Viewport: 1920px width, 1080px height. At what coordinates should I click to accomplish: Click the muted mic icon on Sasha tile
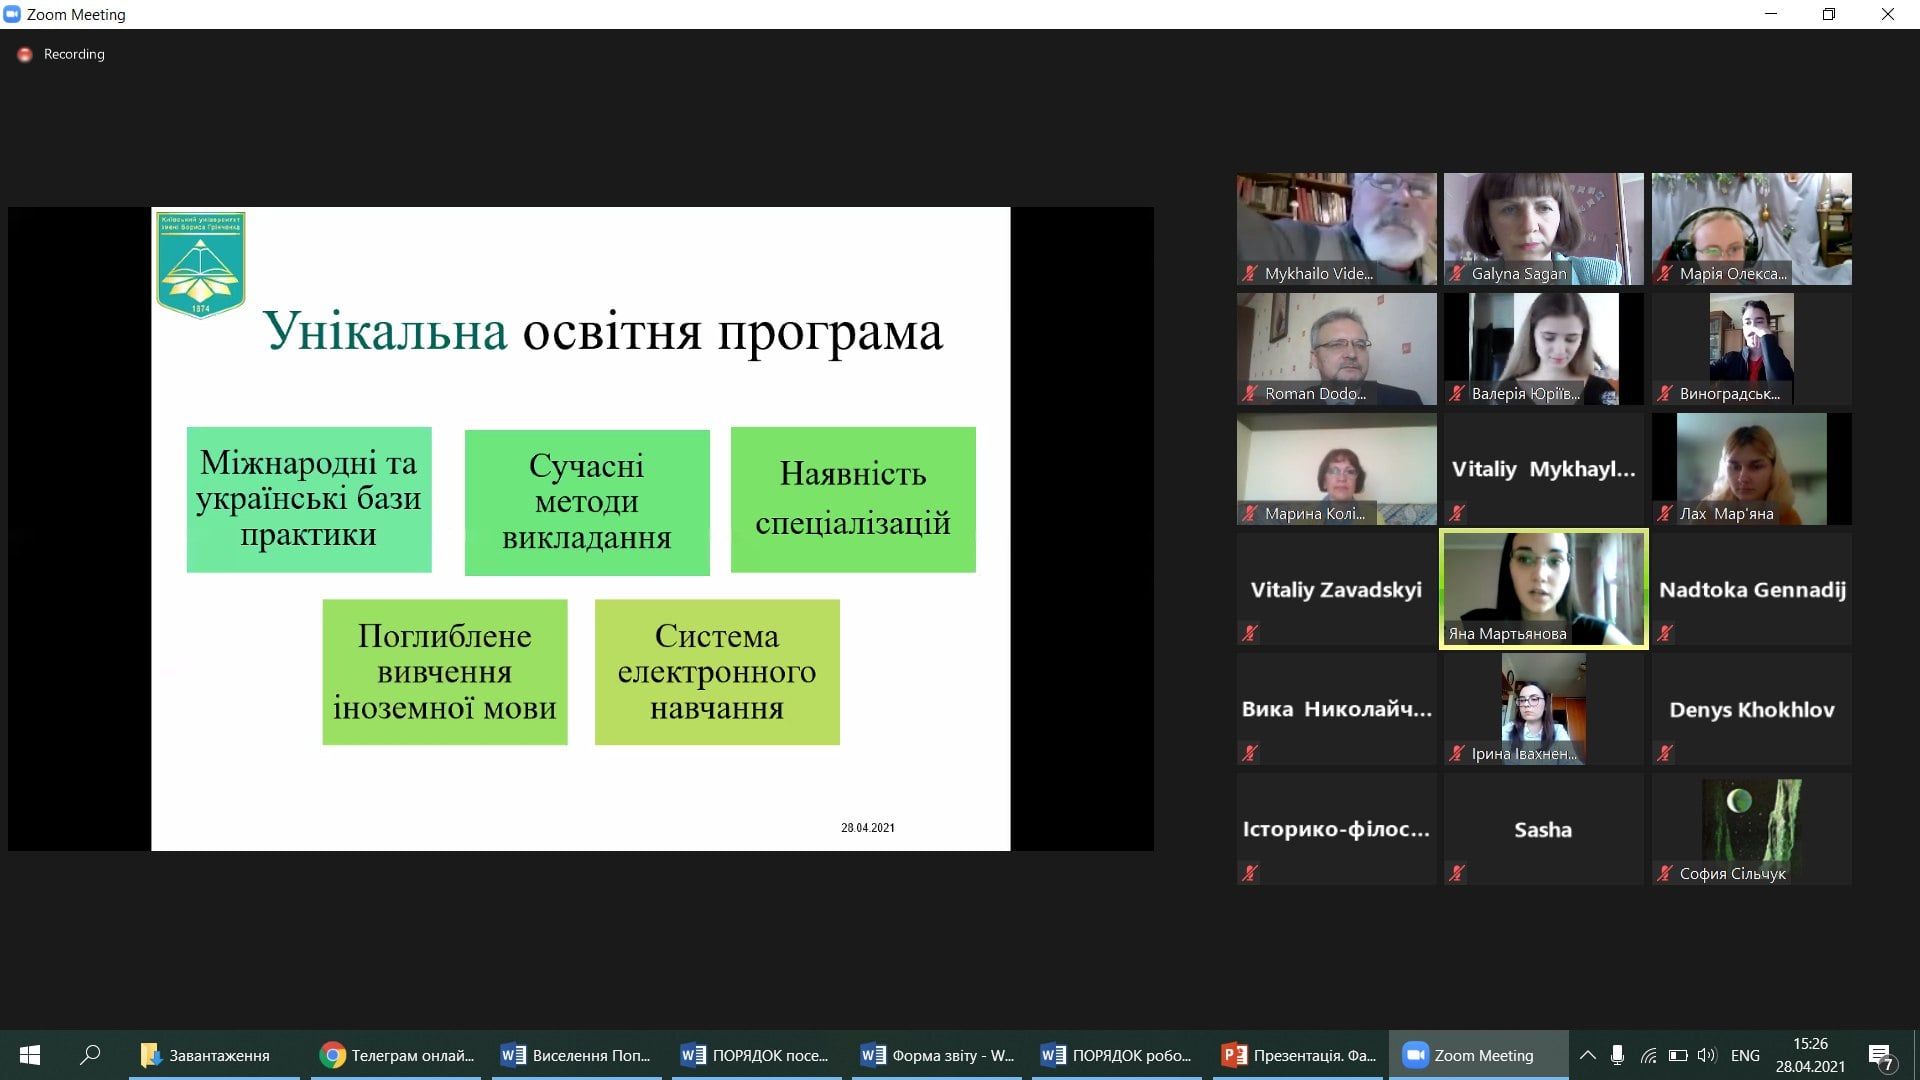tap(1457, 873)
